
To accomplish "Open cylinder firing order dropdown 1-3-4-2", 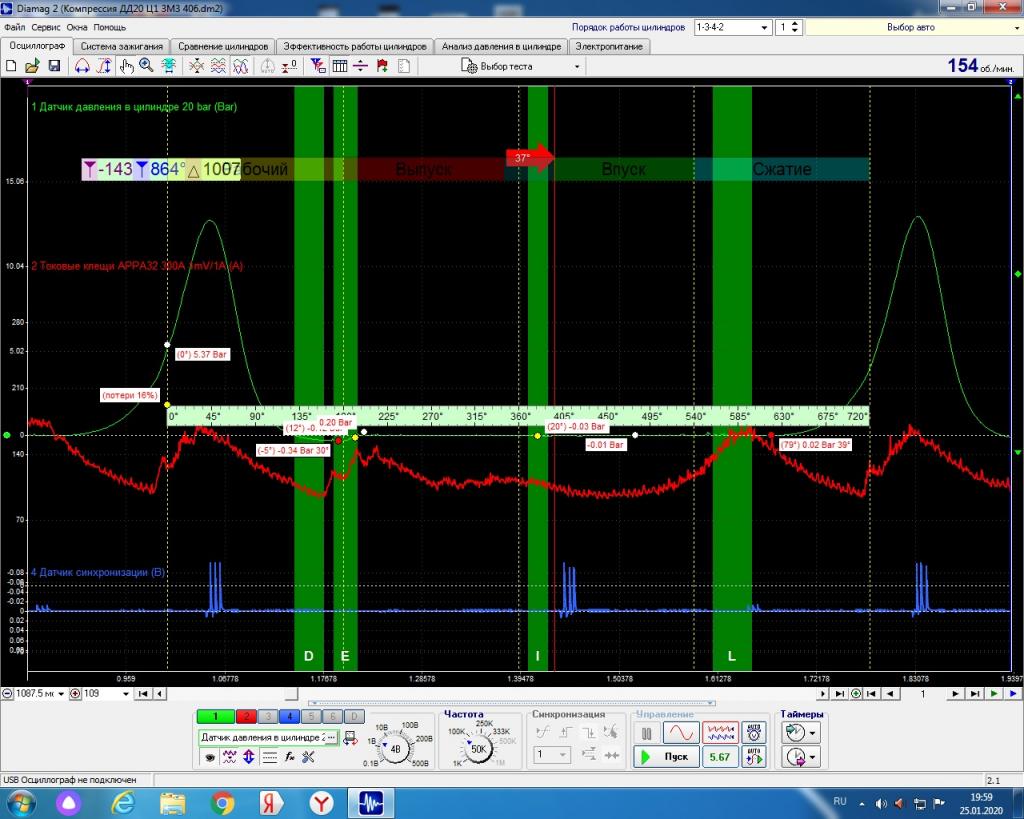I will 764,27.
